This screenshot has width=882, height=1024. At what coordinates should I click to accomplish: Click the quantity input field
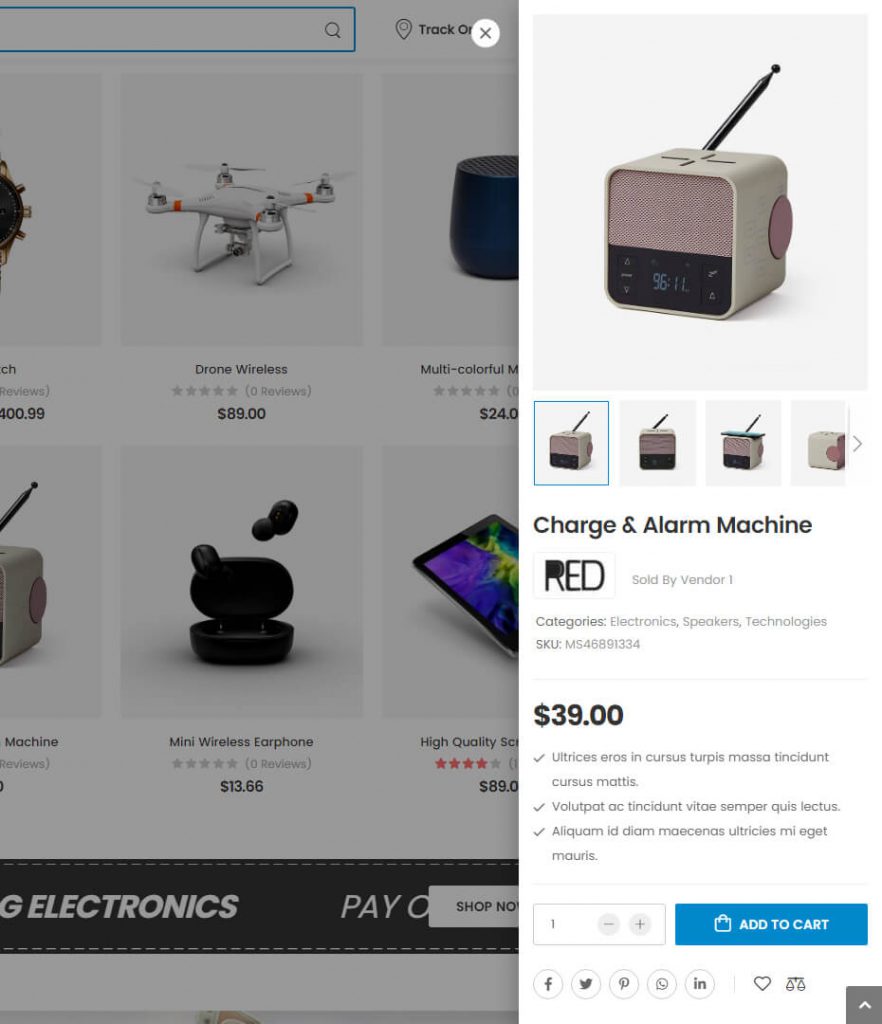pyautogui.click(x=565, y=924)
